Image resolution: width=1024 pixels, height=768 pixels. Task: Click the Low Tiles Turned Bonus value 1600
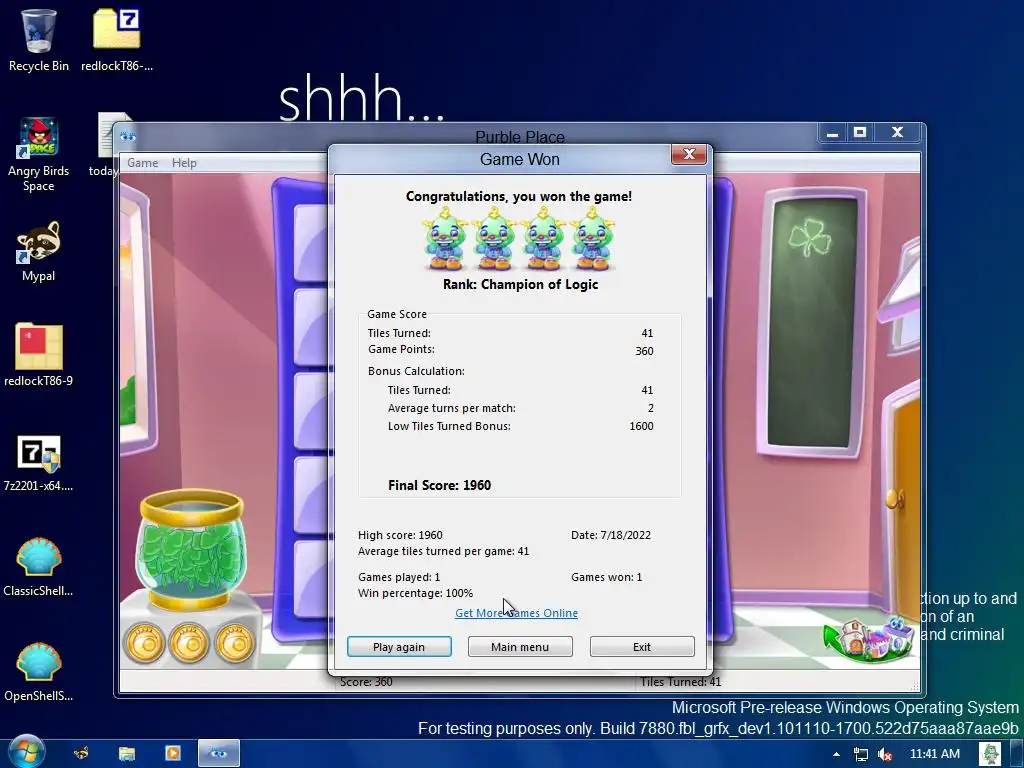point(641,426)
